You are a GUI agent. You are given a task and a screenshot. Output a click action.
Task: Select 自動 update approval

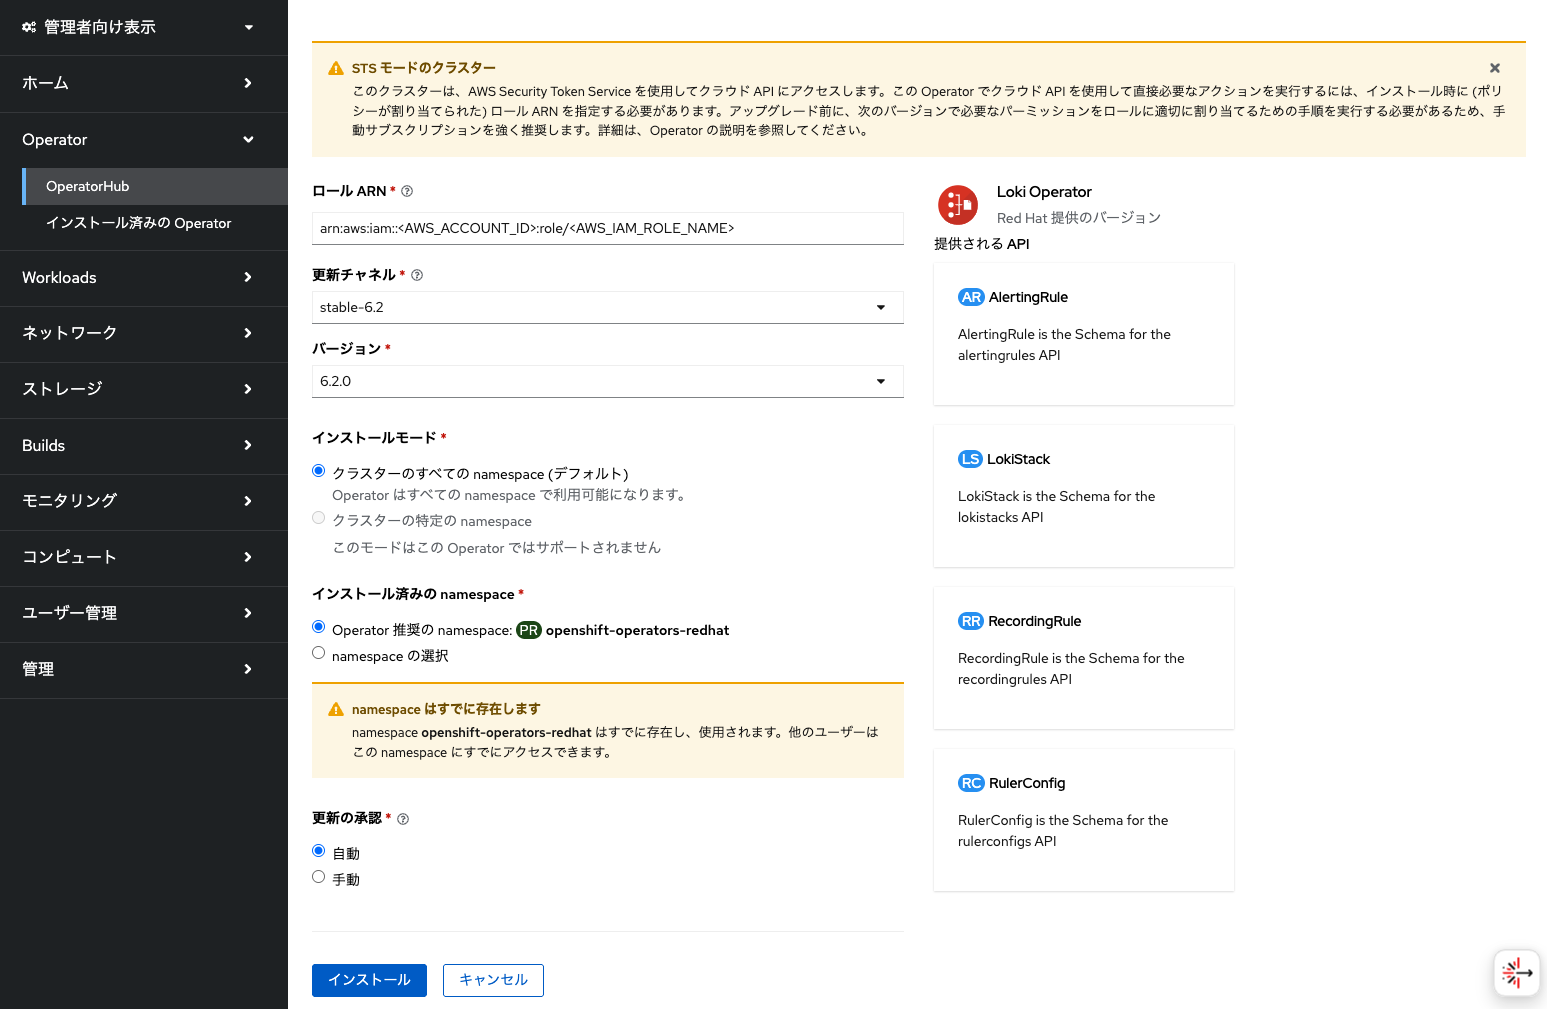coord(319,850)
